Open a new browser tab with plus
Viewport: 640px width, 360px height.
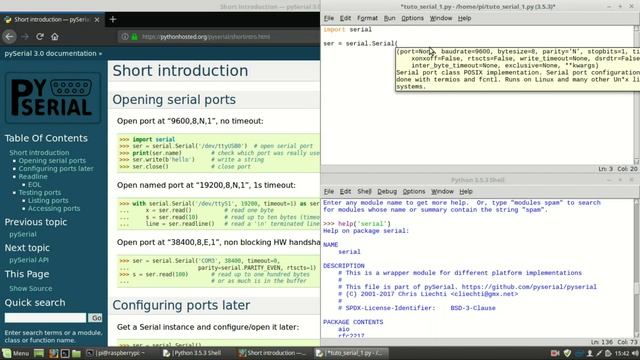[113, 19]
